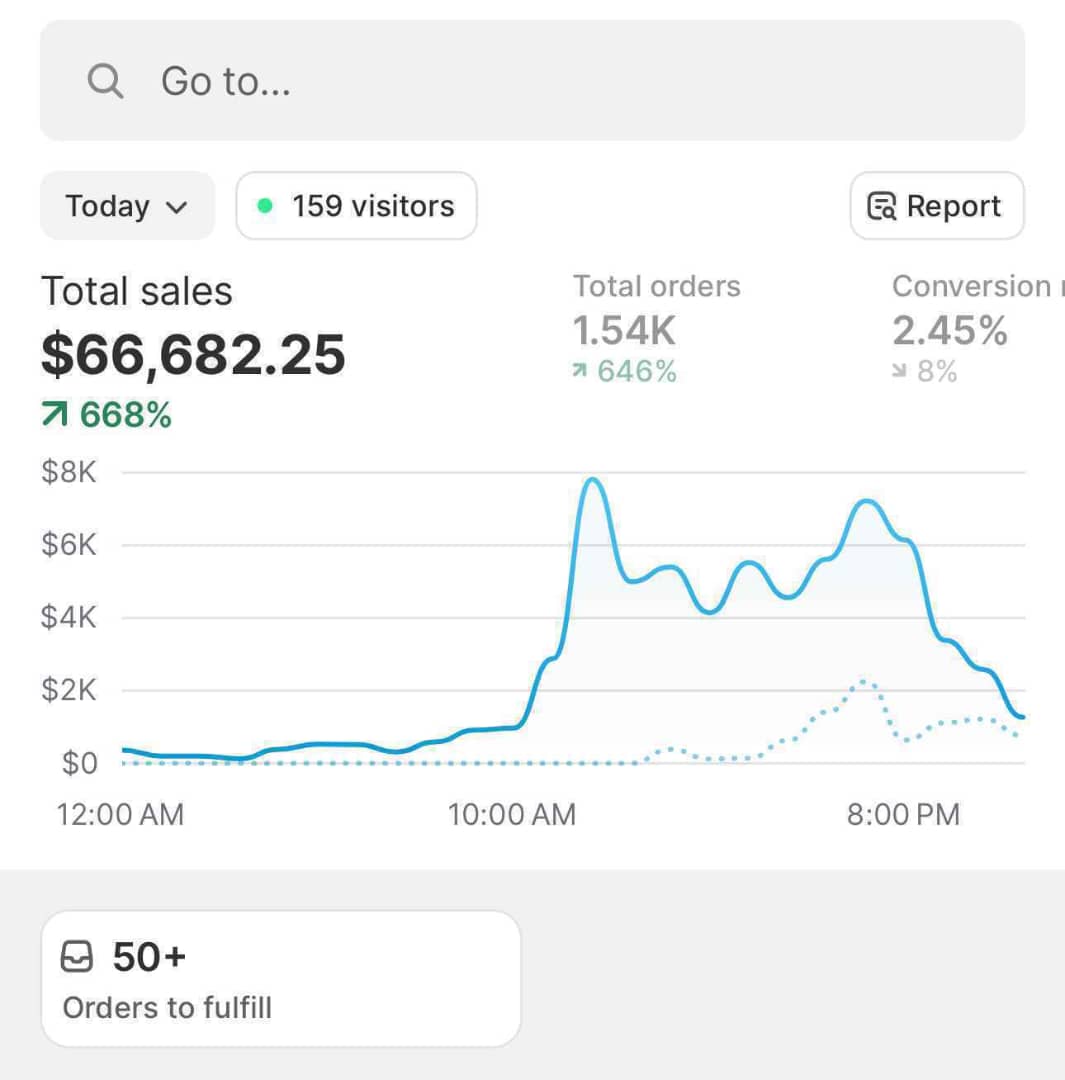Viewport: 1065px width, 1080px height.
Task: Select the Total sales metric
Action: [137, 292]
